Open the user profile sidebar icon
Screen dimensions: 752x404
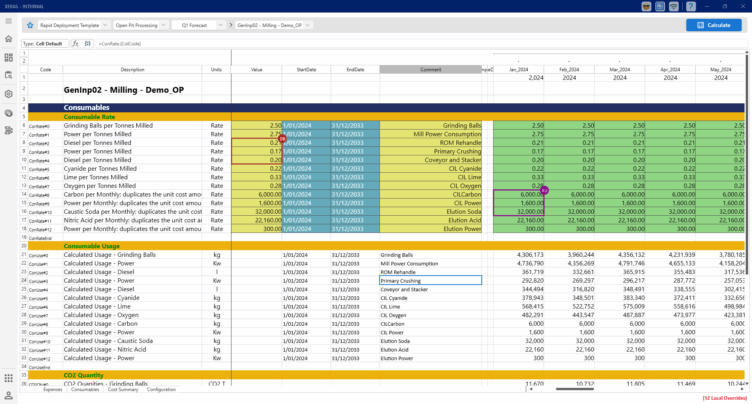click(x=9, y=395)
